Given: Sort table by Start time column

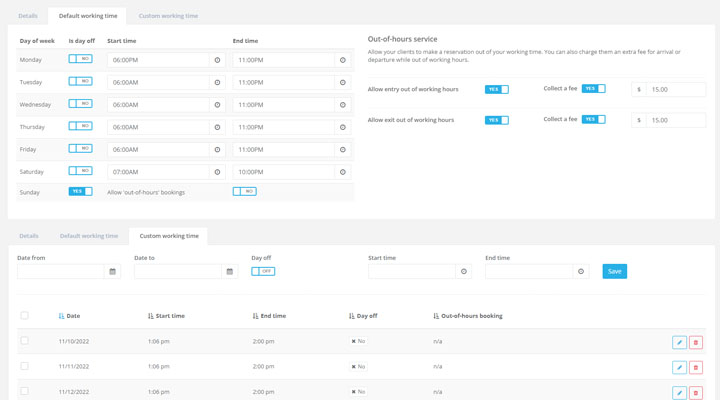Looking at the screenshot, I should click(166, 316).
